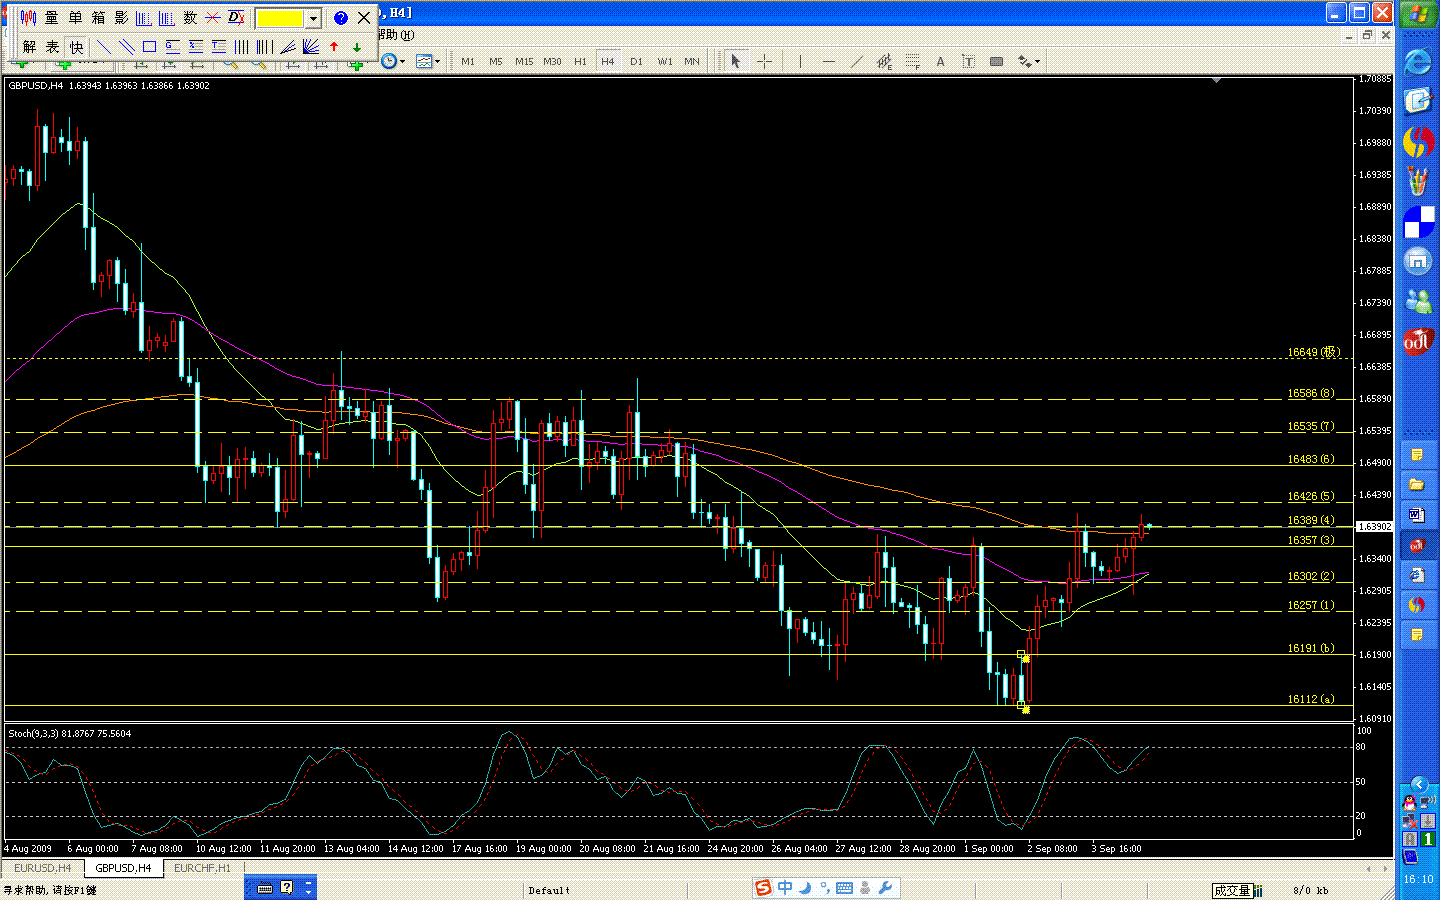1440x900 pixels.
Task: Click the 表 button in floating toolbar
Action: coord(52,47)
